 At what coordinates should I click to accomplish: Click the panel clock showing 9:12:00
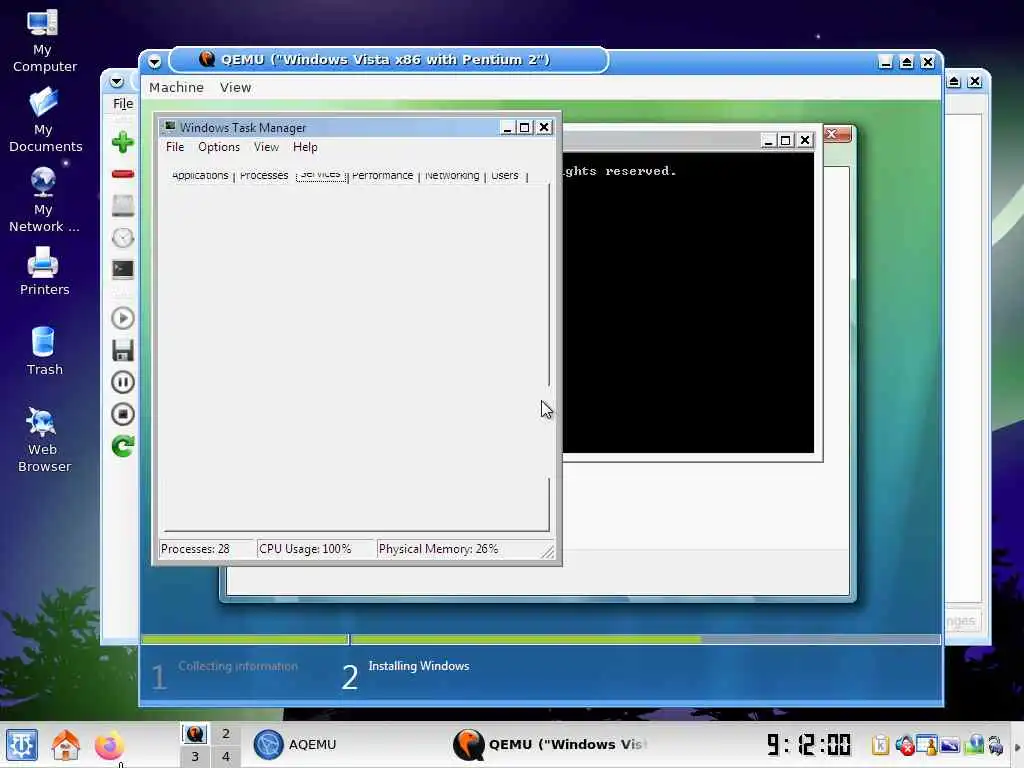808,744
